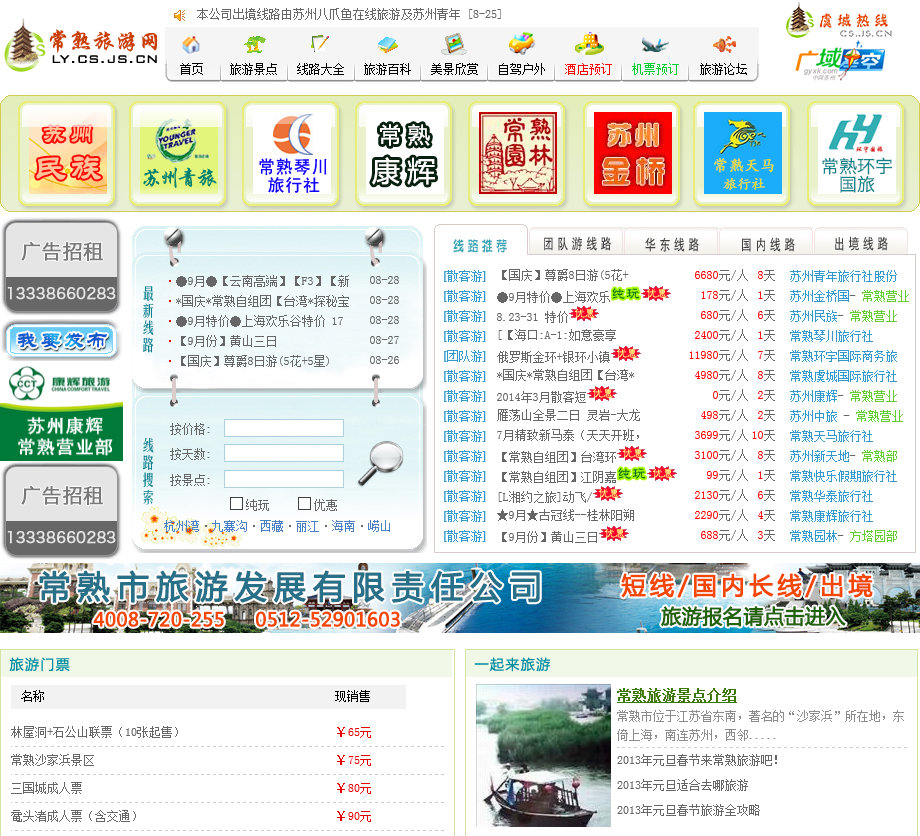Viewport: 920px width, 836px height.
Task: Click the 线路大全 notepad icon
Action: [320, 44]
